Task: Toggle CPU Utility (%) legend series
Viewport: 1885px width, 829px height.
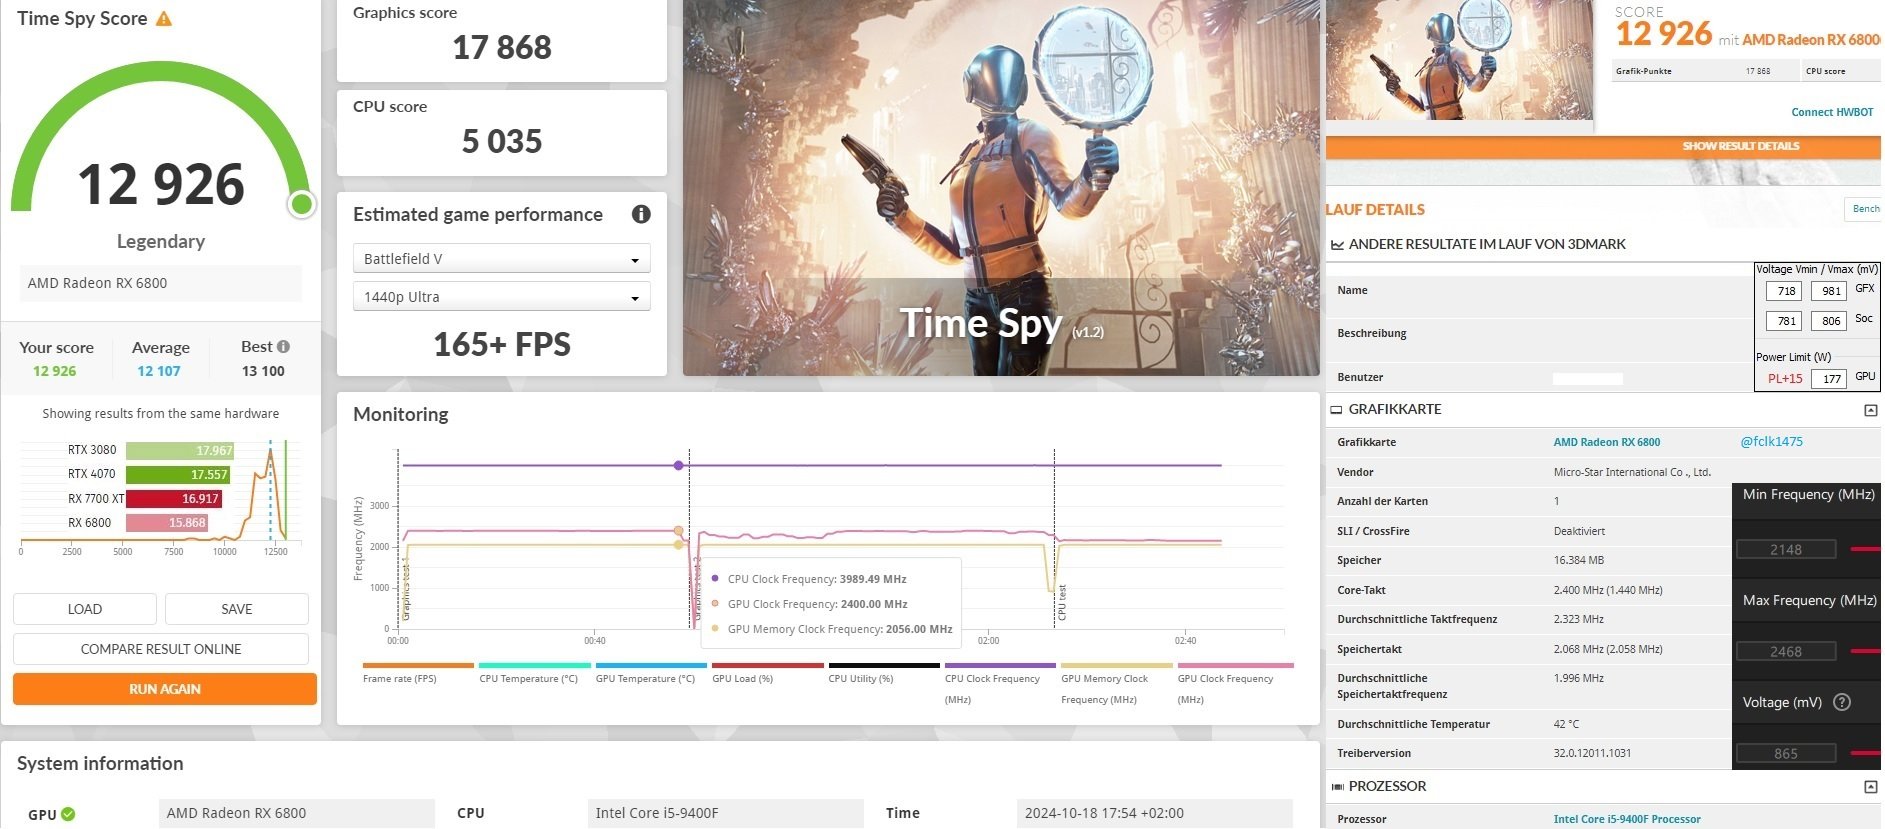Action: [x=884, y=673]
